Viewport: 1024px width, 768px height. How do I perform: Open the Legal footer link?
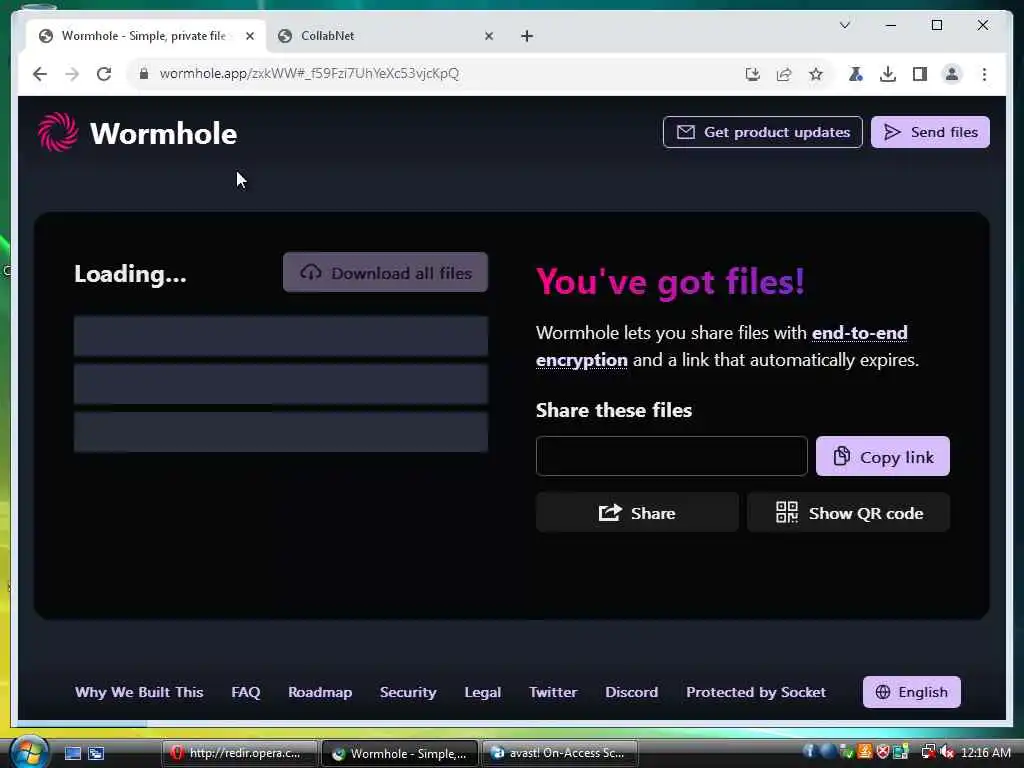[x=483, y=692]
